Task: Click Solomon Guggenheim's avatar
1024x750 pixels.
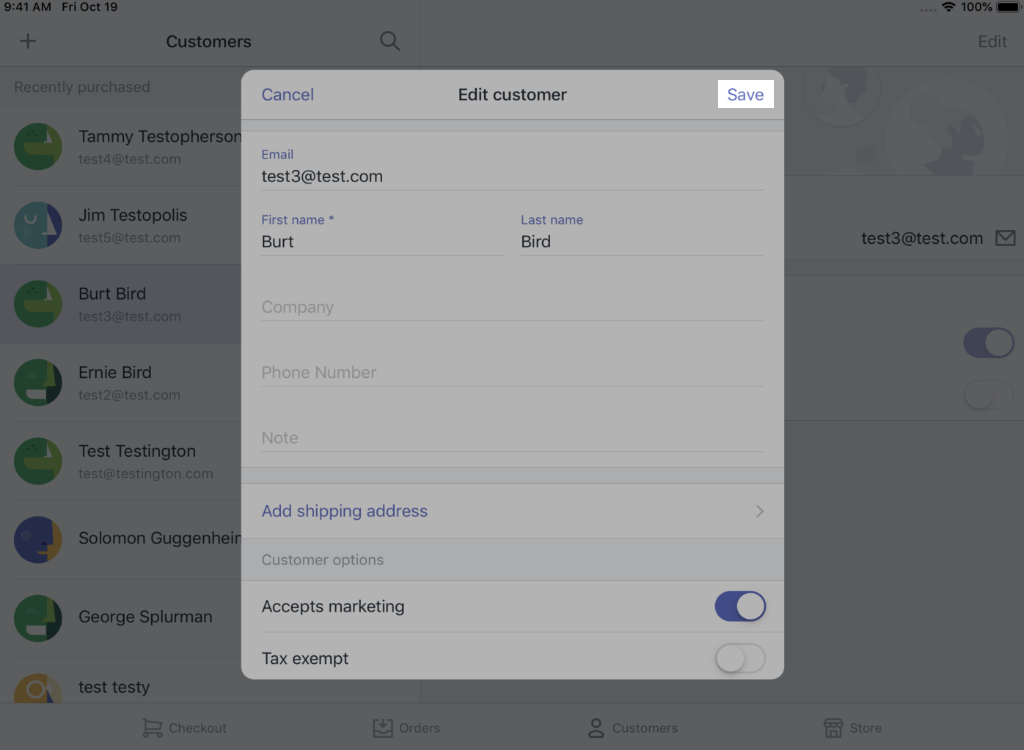Action: [x=38, y=539]
